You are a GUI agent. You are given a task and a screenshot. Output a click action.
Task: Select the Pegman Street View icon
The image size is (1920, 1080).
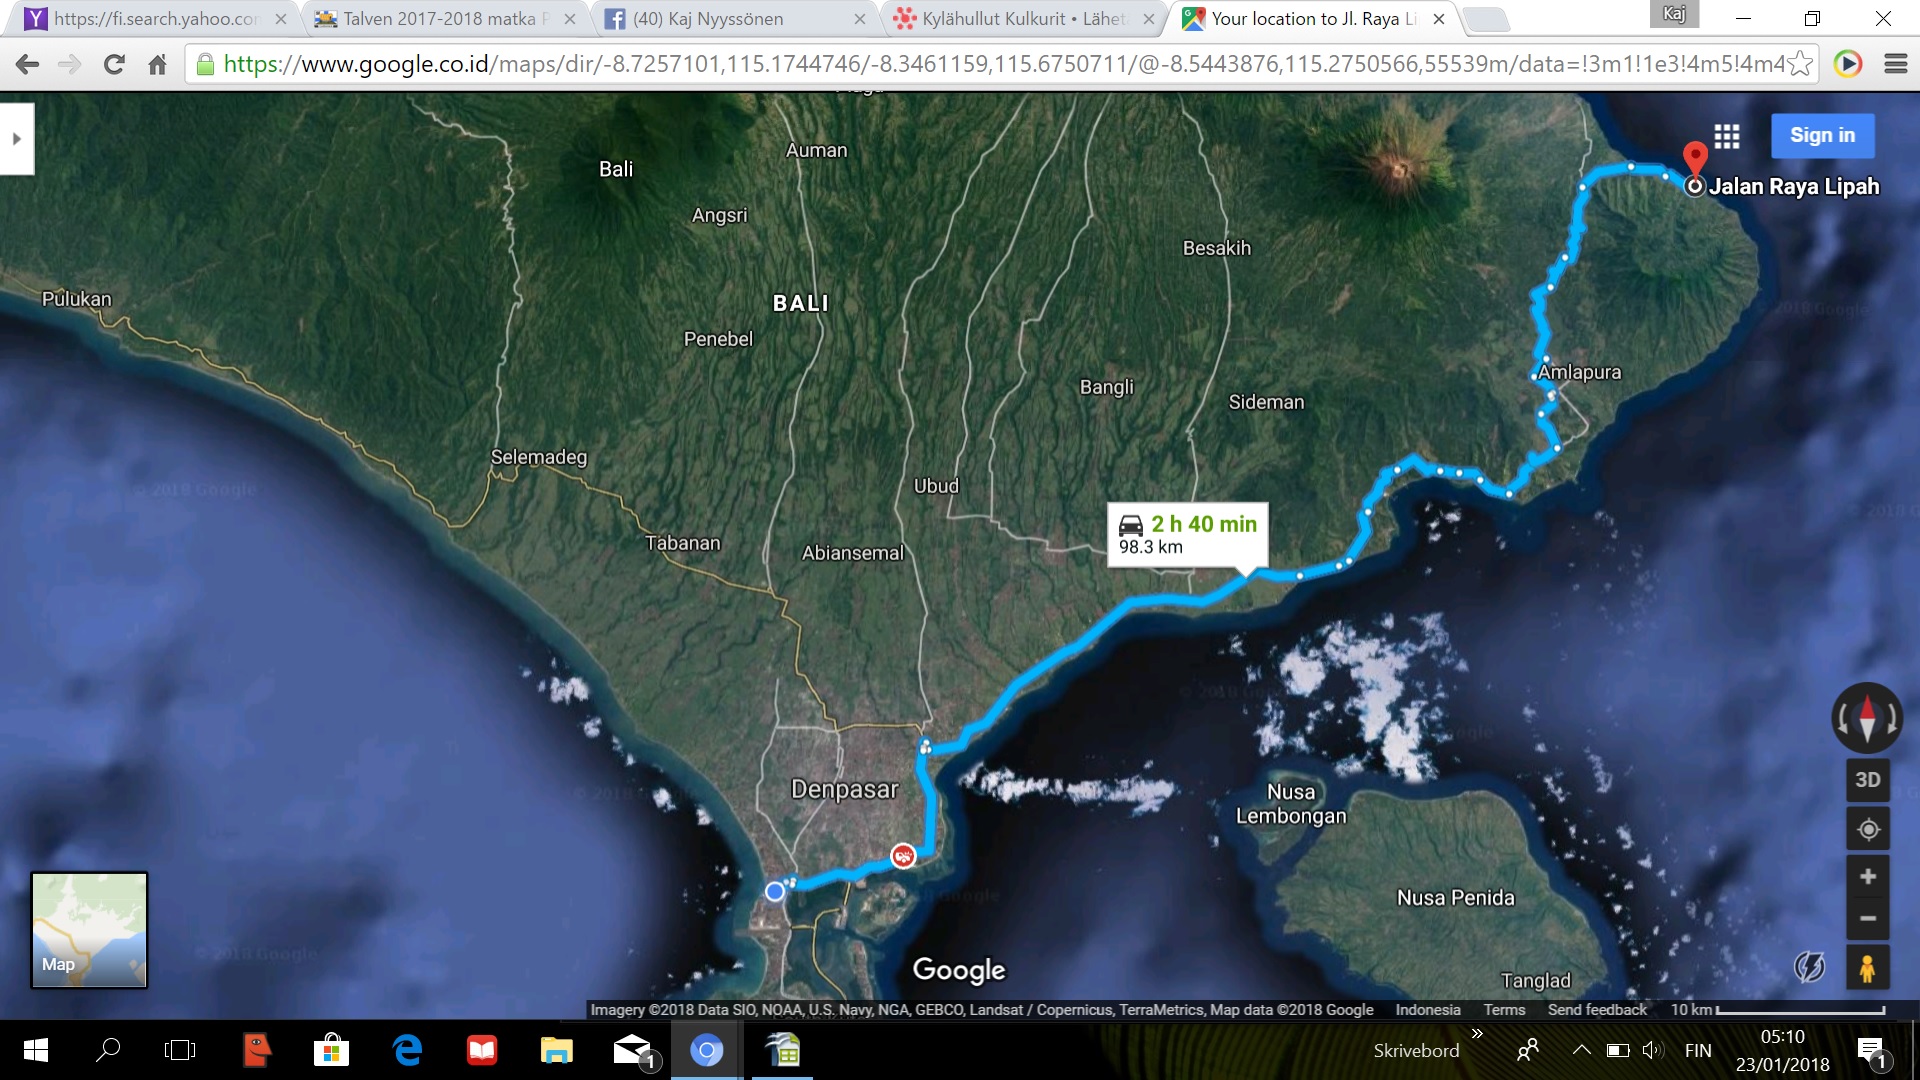(x=1867, y=968)
